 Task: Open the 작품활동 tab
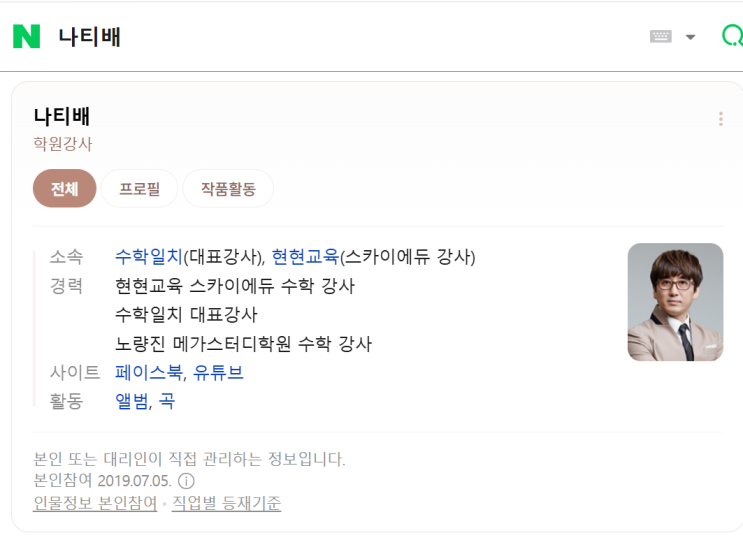228,188
